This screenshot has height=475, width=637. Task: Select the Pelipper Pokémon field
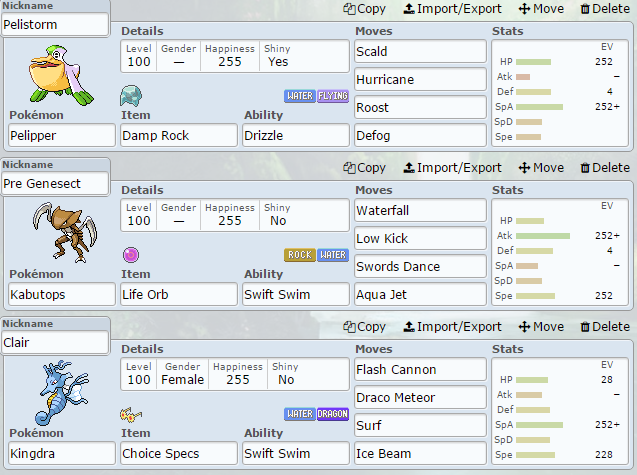pos(62,135)
